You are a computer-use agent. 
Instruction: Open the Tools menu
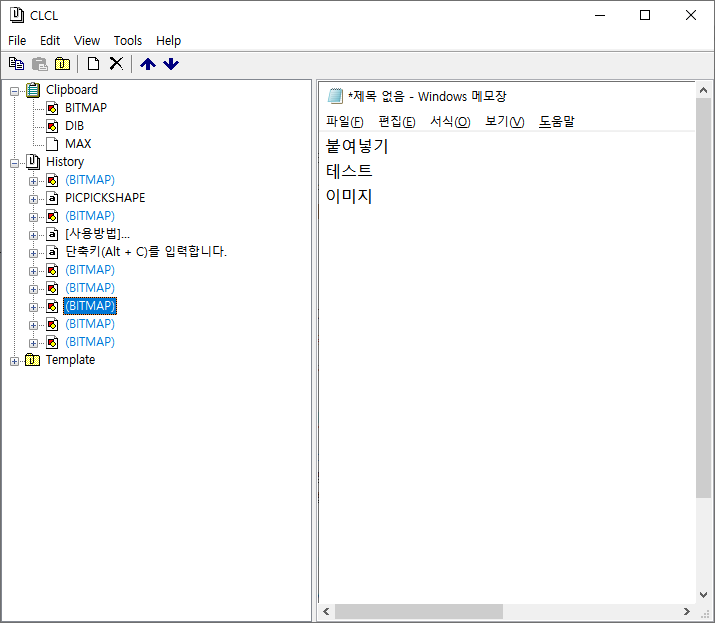(128, 41)
